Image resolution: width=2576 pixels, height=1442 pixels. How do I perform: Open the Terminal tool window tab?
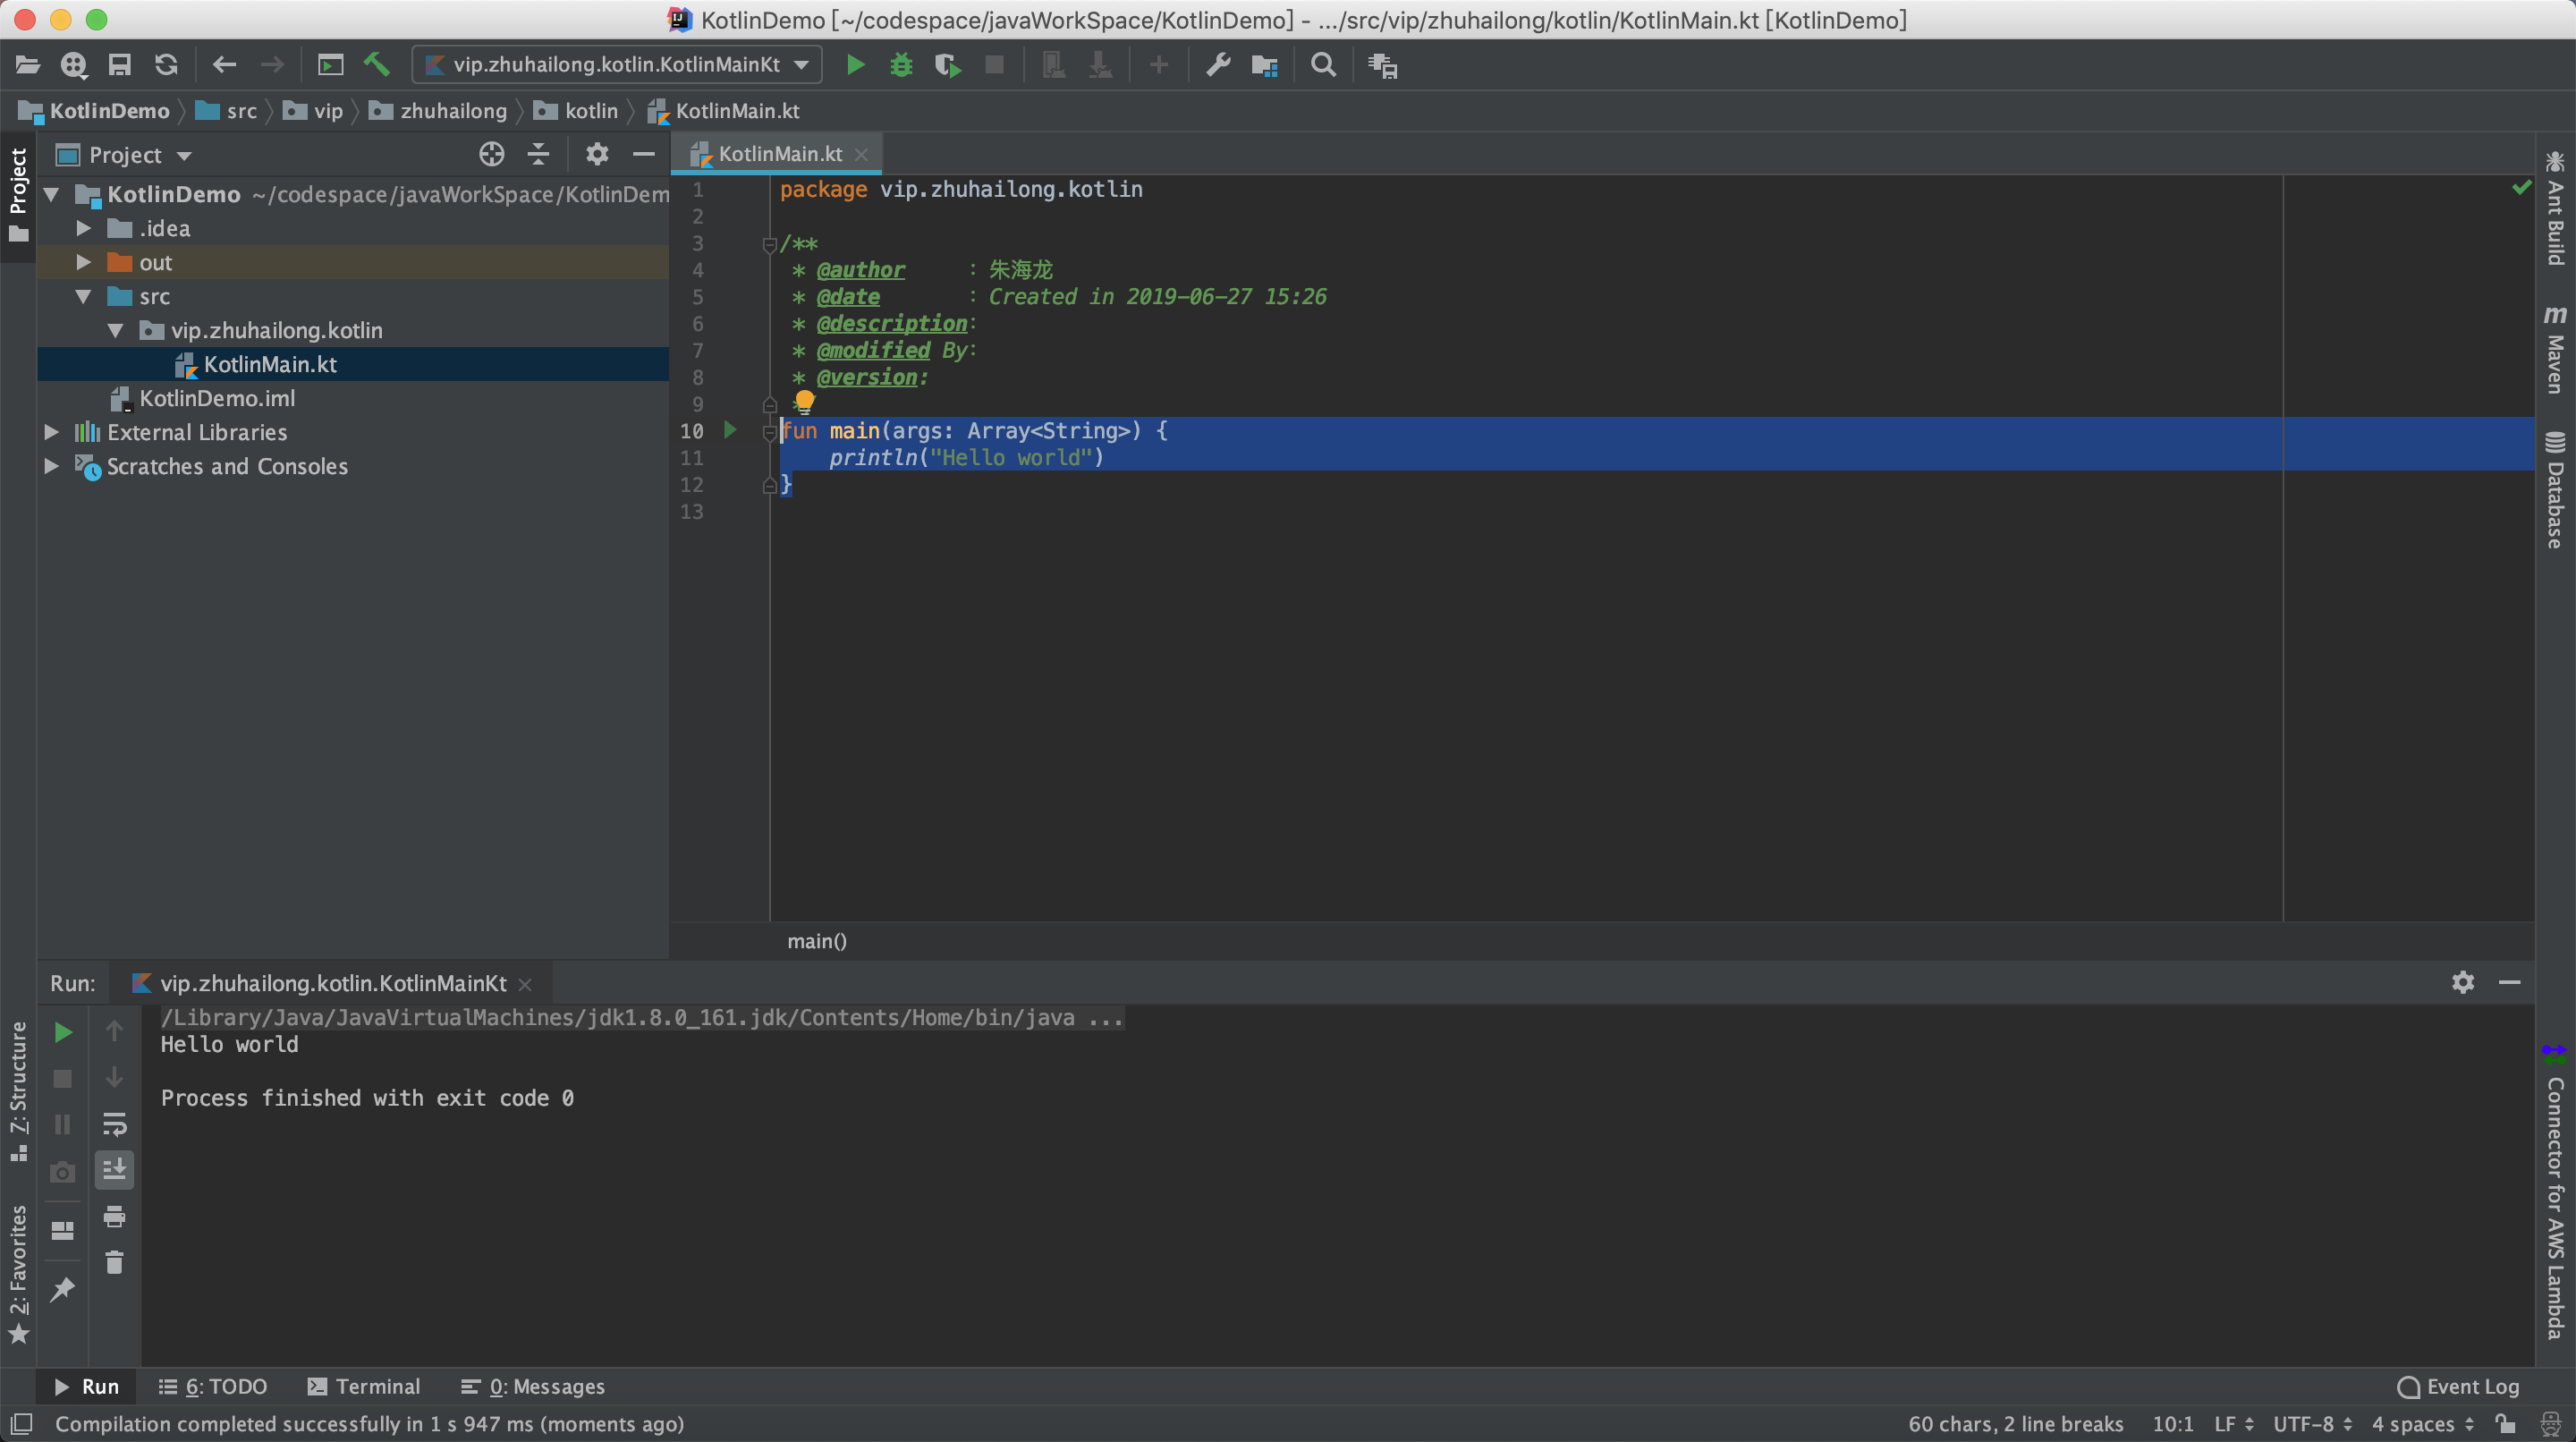click(x=364, y=1386)
